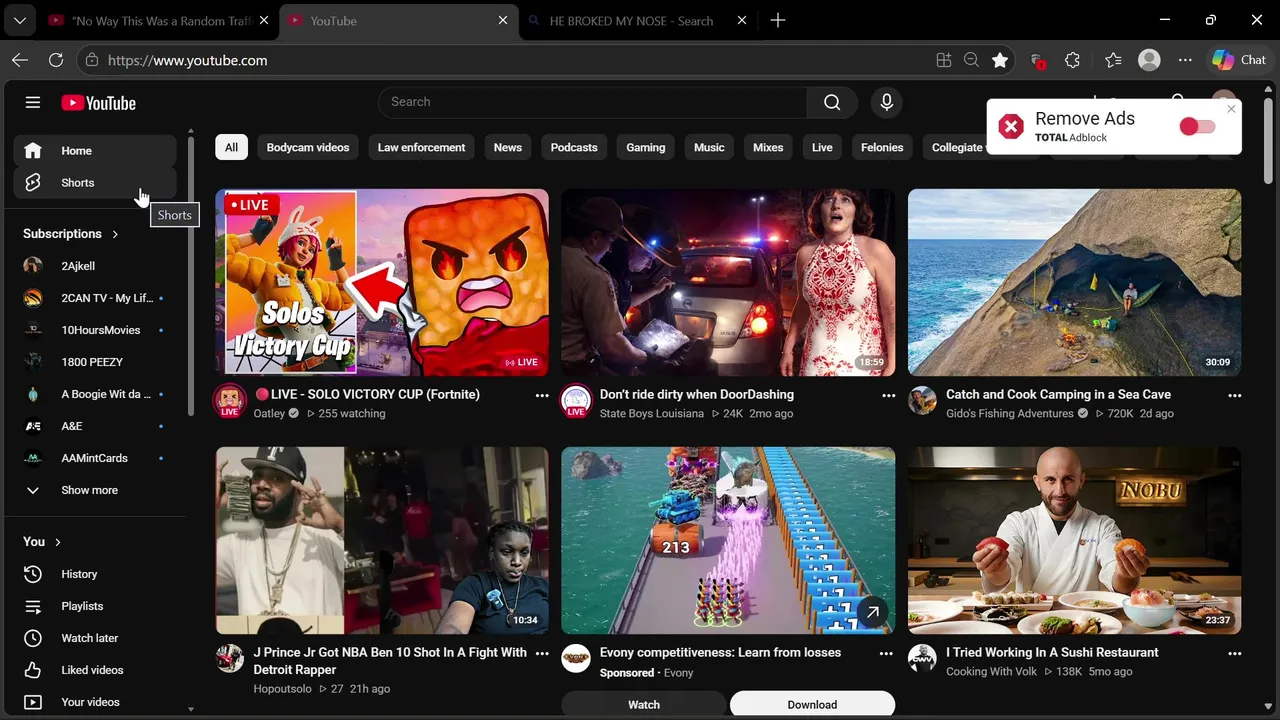The image size is (1280, 720).
Task: Open Cooking With Volk channel avatar
Action: coord(922,659)
